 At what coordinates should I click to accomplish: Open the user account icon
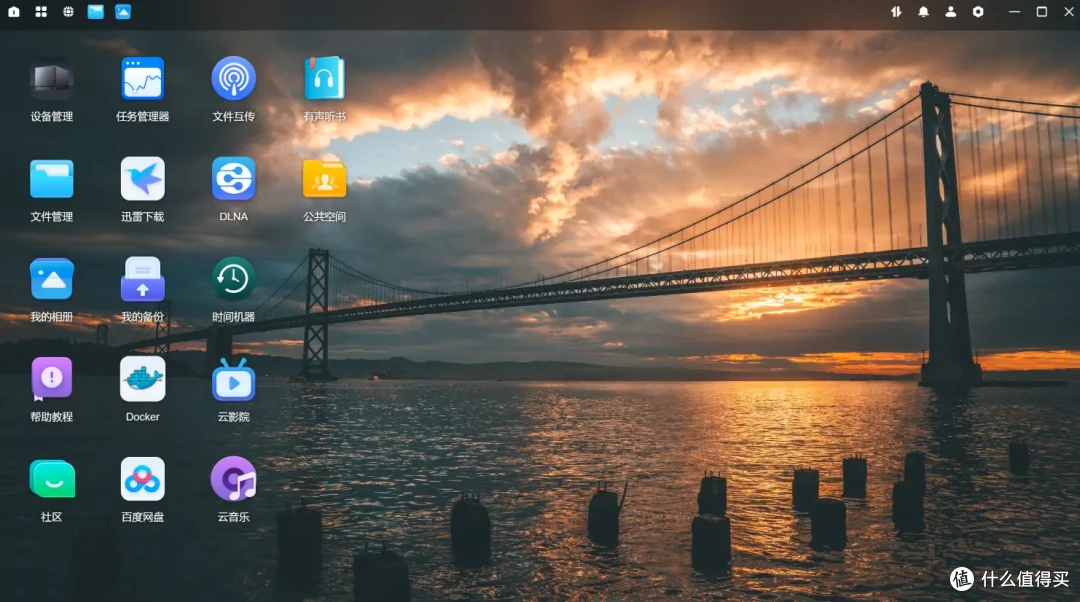tap(951, 12)
